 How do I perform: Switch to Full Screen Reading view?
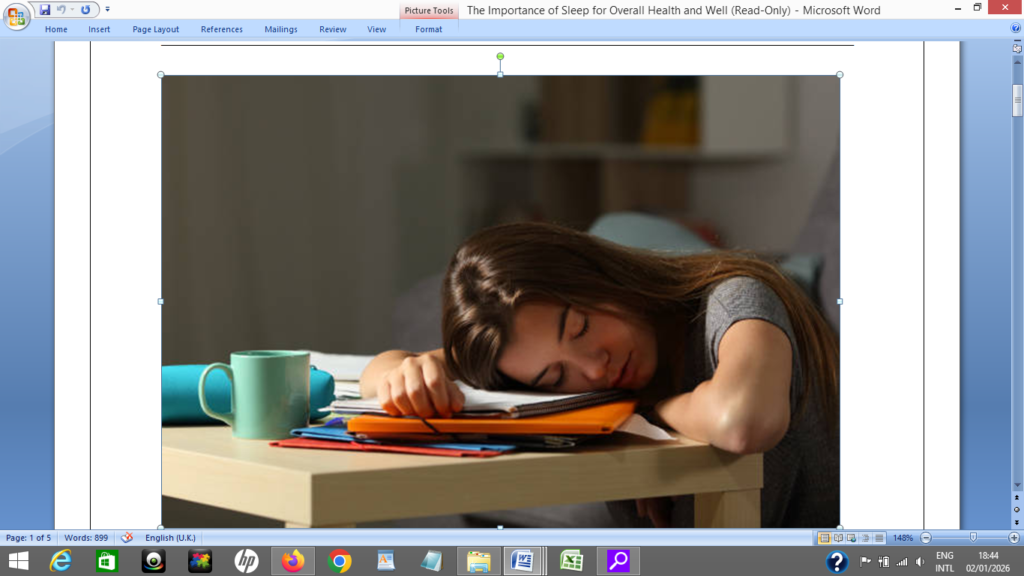tap(839, 538)
